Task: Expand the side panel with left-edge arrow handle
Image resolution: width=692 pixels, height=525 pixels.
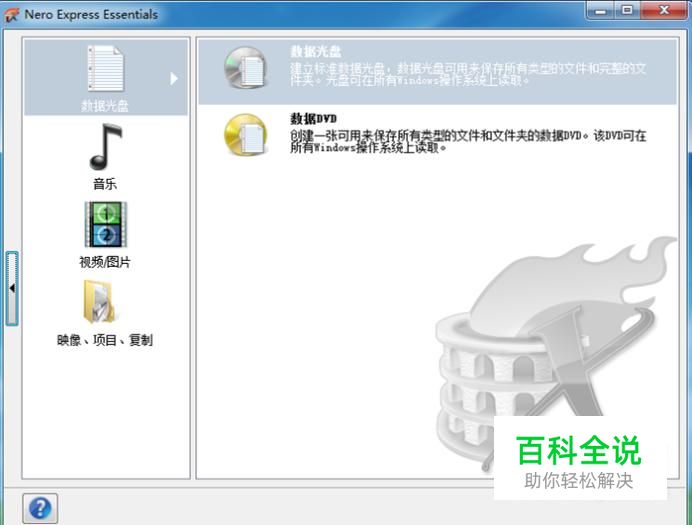Action: pos(12,288)
